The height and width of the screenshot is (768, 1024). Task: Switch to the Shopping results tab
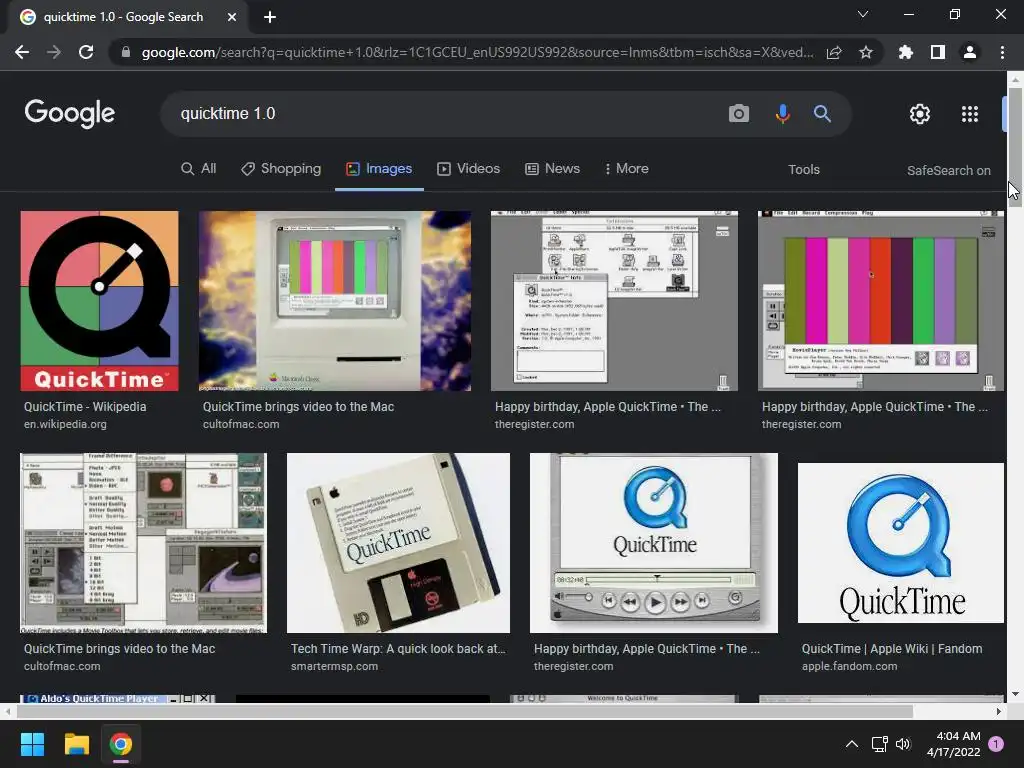tap(281, 168)
